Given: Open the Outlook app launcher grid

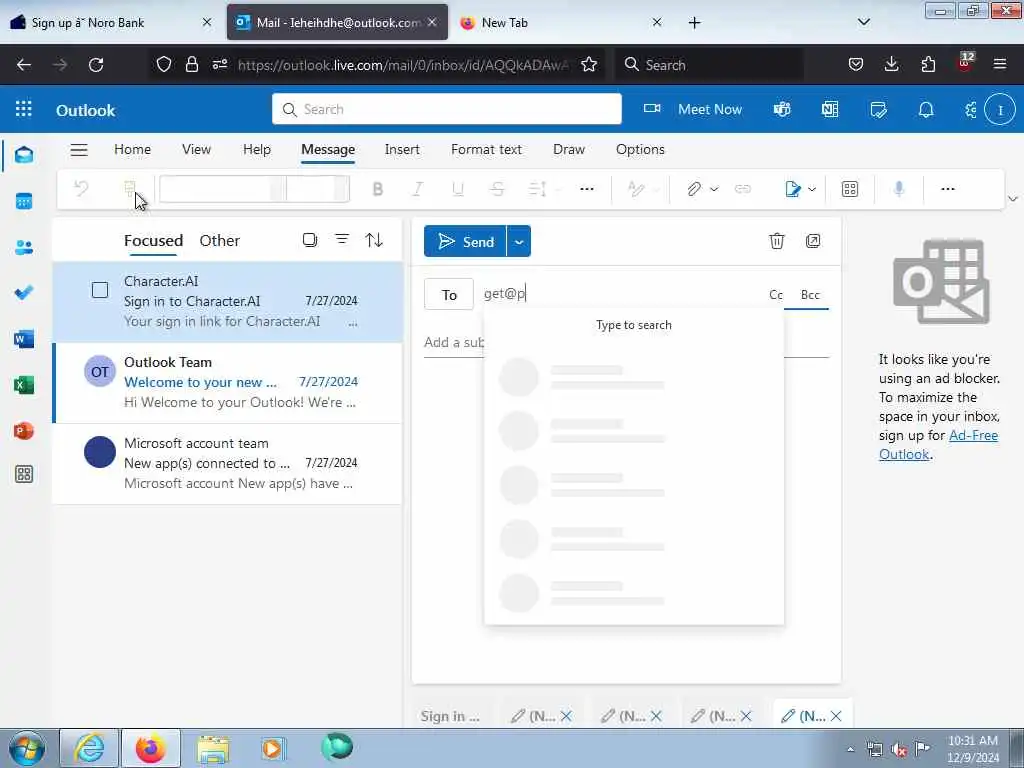Looking at the screenshot, I should 24,109.
